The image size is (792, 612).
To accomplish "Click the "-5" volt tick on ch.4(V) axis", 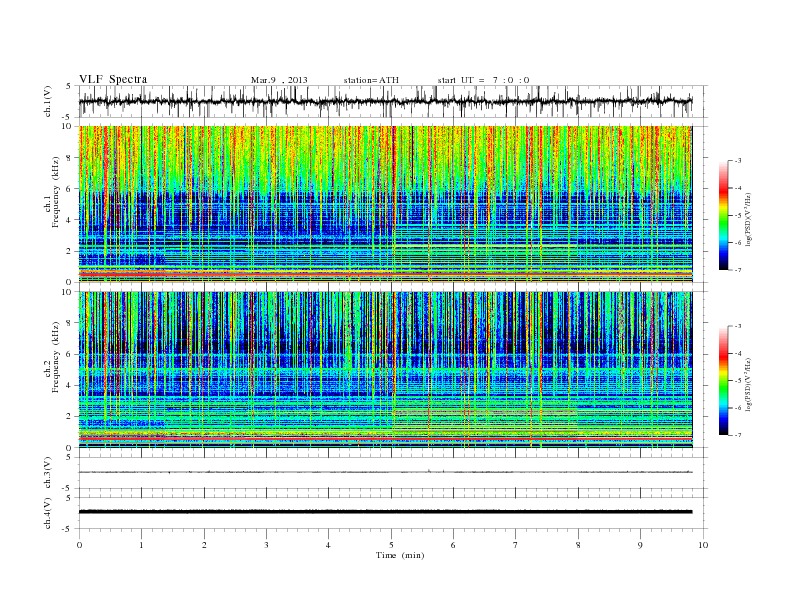I will coord(67,529).
